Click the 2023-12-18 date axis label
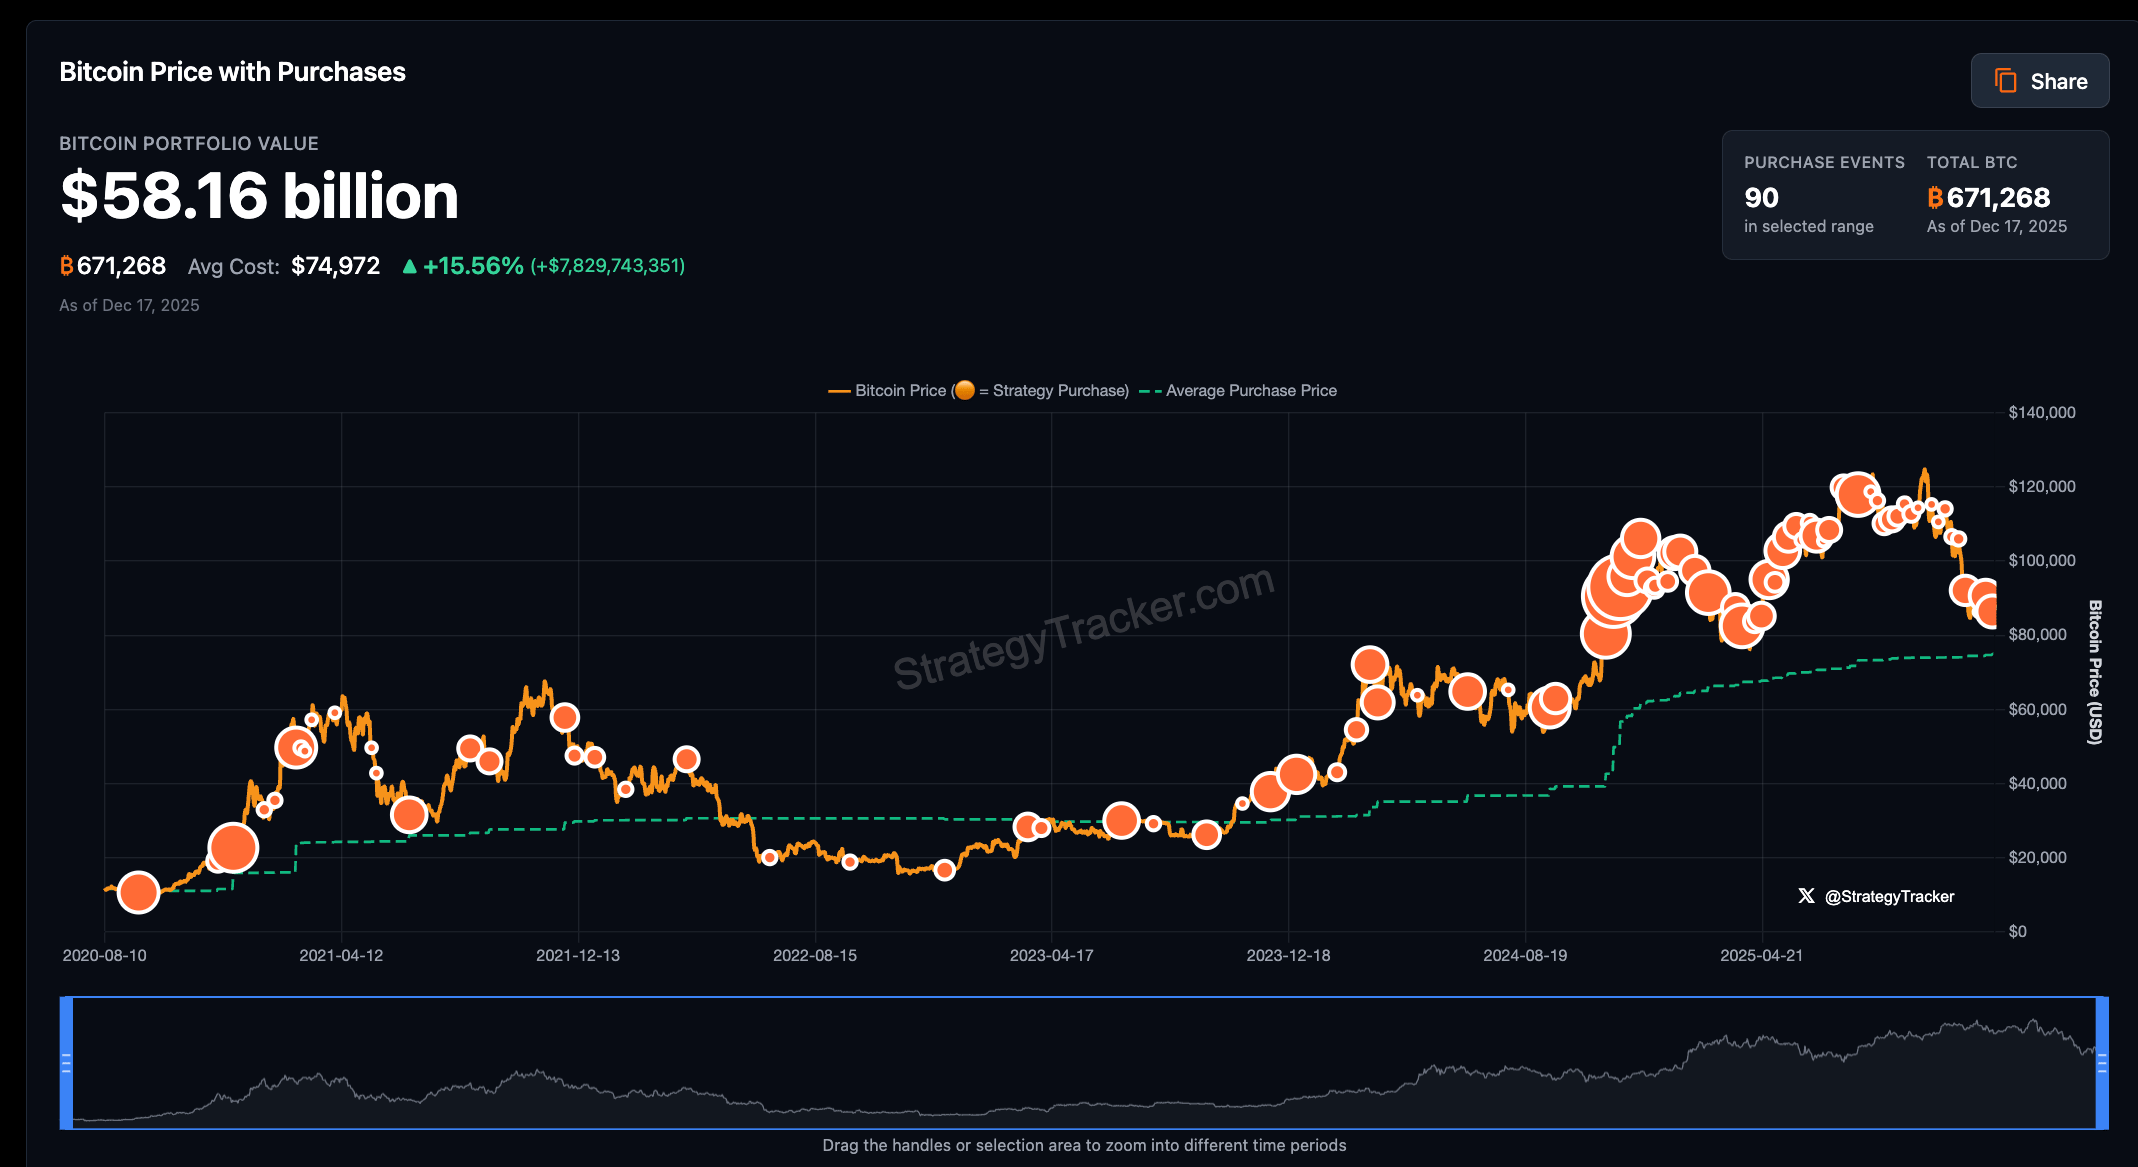The image size is (2138, 1167). 1289,955
